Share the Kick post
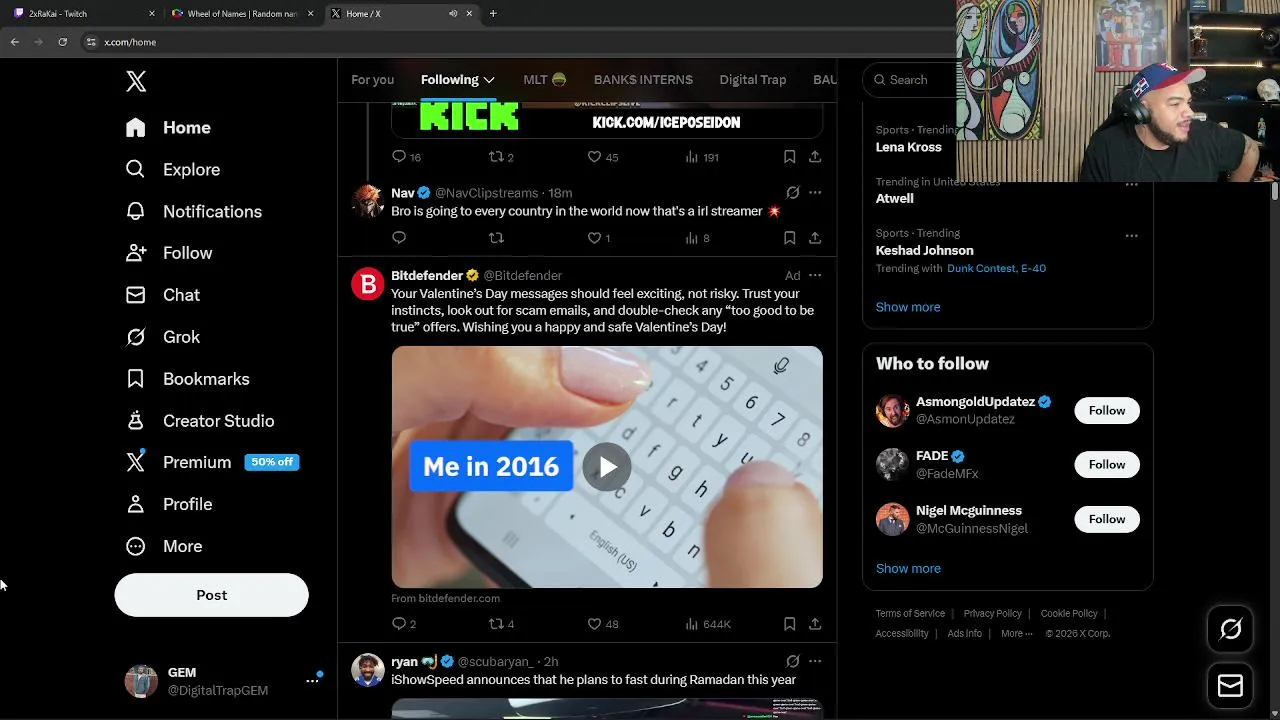The image size is (1280, 720). tap(815, 157)
